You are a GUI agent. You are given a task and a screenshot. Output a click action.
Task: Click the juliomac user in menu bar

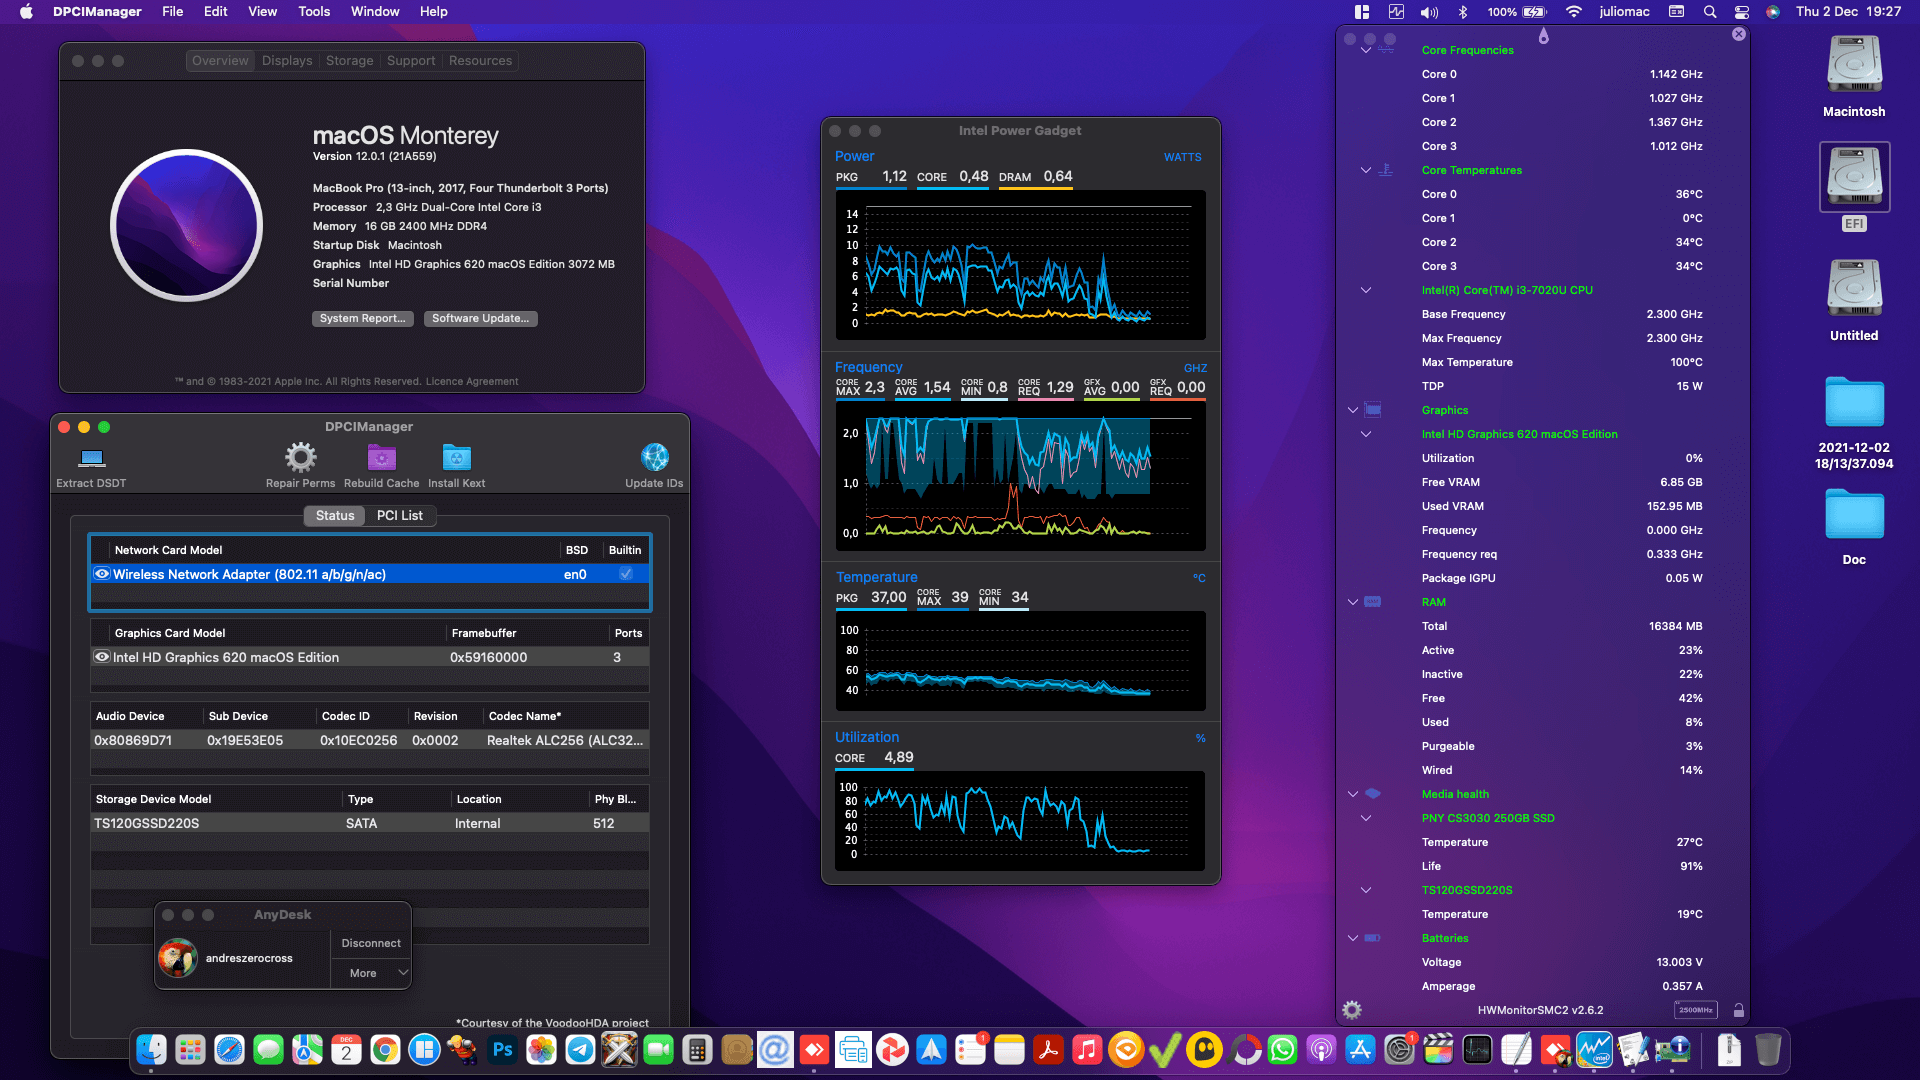pyautogui.click(x=1624, y=12)
